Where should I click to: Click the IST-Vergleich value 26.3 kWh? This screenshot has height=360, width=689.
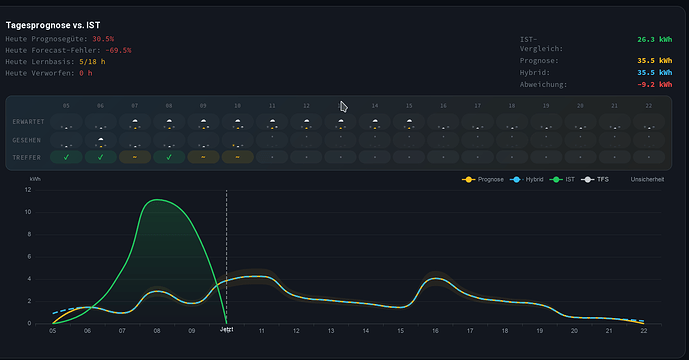655,39
